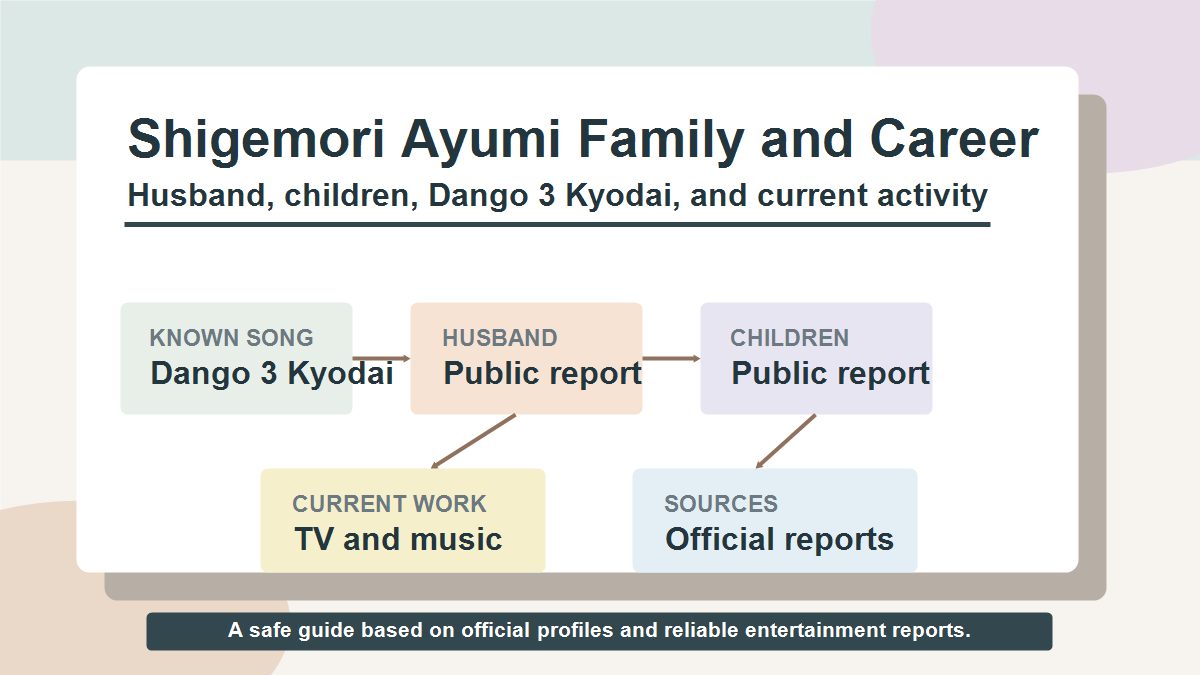The image size is (1200, 675).
Task: Click the 'HUSBAND' label
Action: pyautogui.click(x=500, y=338)
